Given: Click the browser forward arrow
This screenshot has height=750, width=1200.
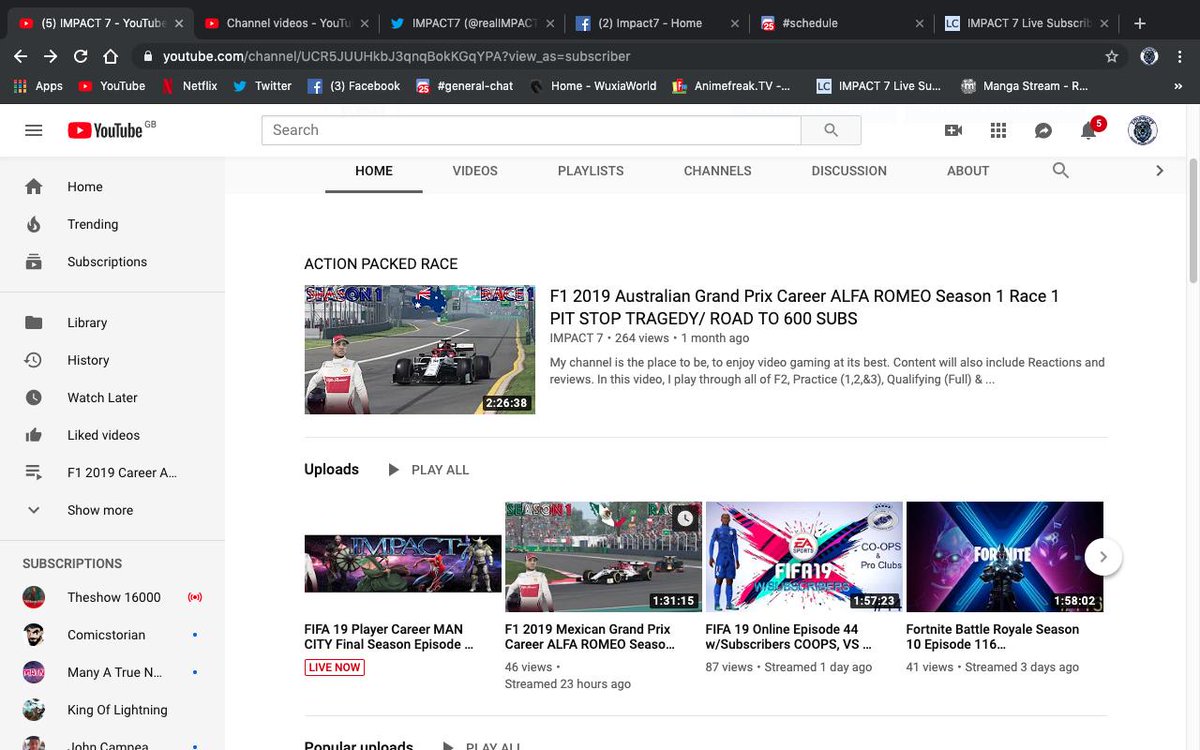Looking at the screenshot, I should pos(50,56).
